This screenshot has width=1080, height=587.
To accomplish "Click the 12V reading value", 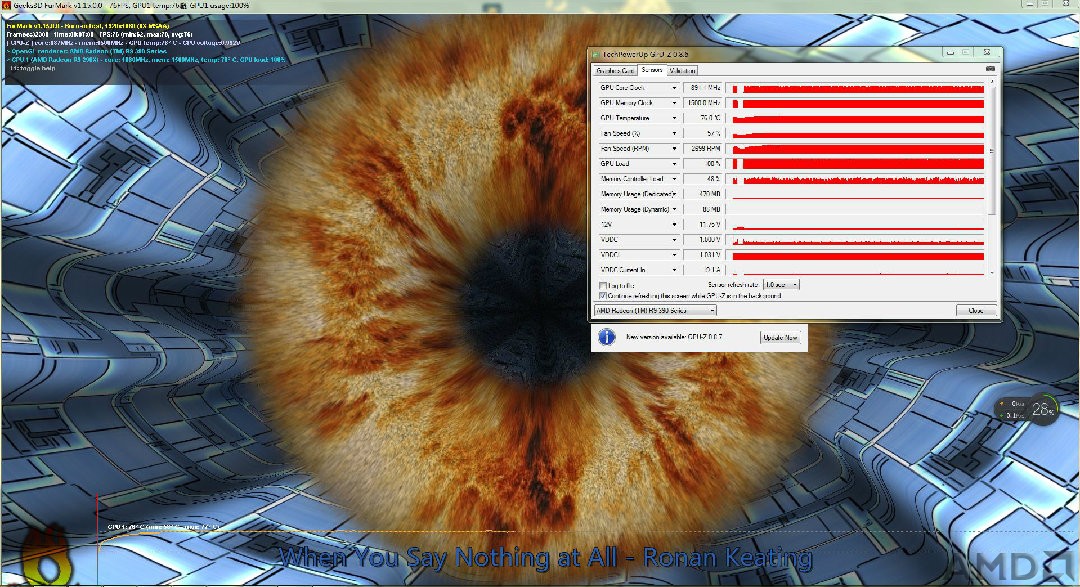I will coord(703,225).
